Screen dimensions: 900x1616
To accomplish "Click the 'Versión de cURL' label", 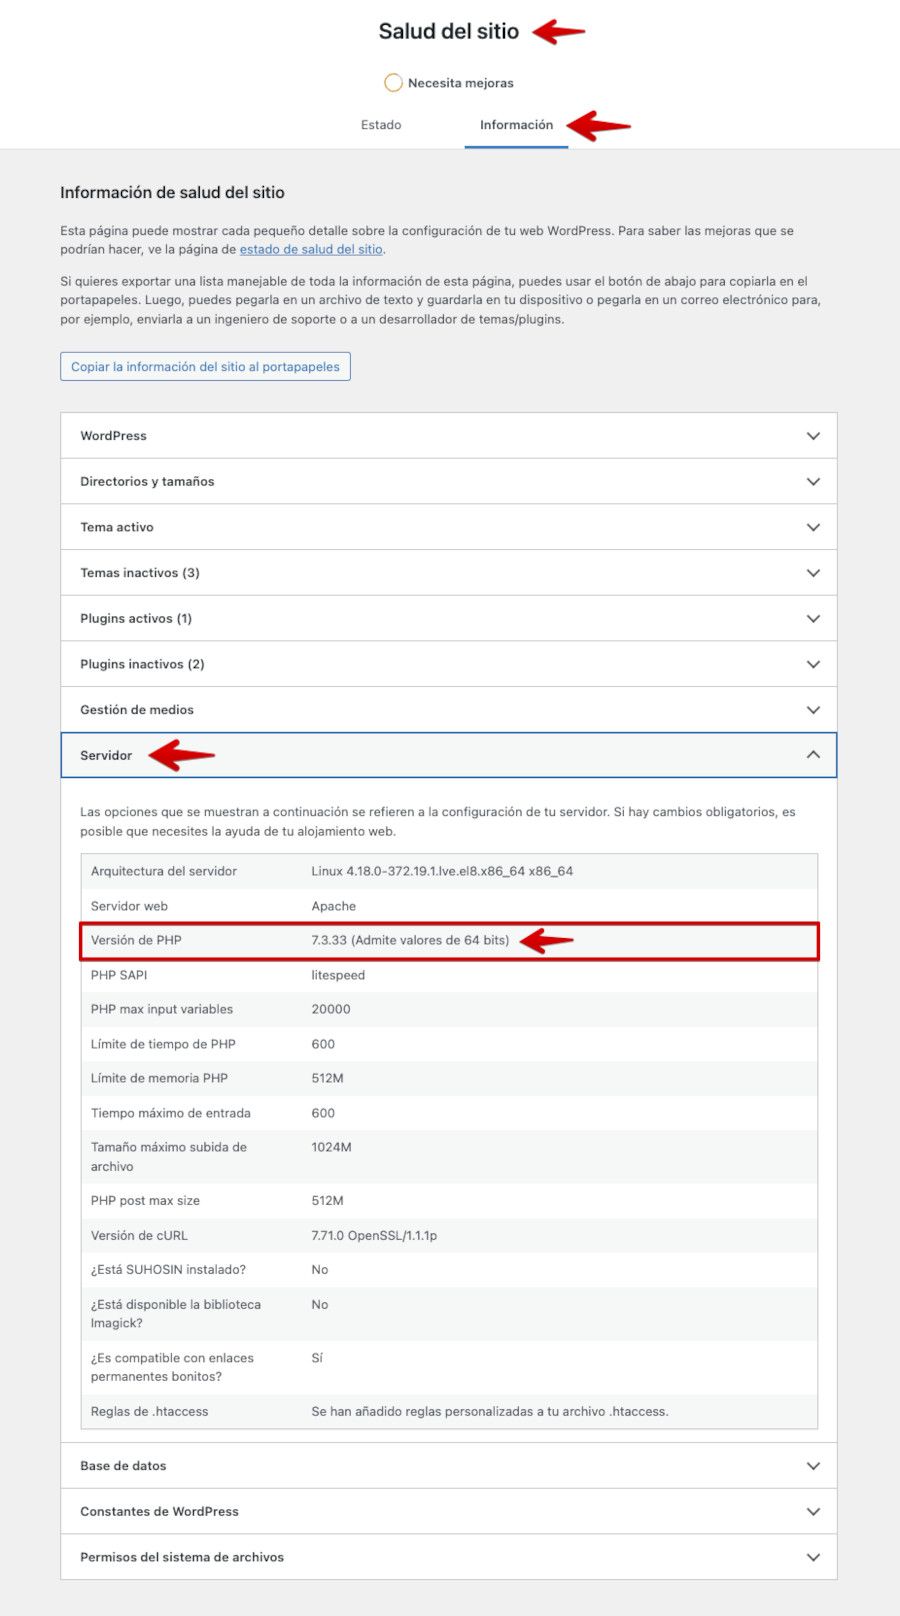I will click(139, 1235).
